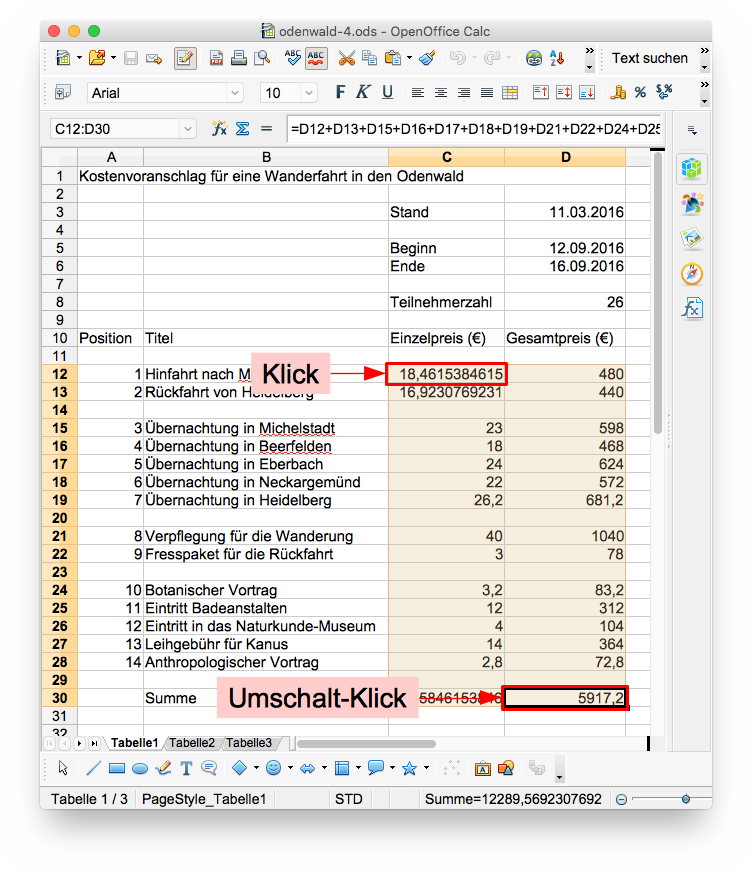The height and width of the screenshot is (869, 752).
Task: Open the font size 10 dropdown
Action: tap(309, 93)
